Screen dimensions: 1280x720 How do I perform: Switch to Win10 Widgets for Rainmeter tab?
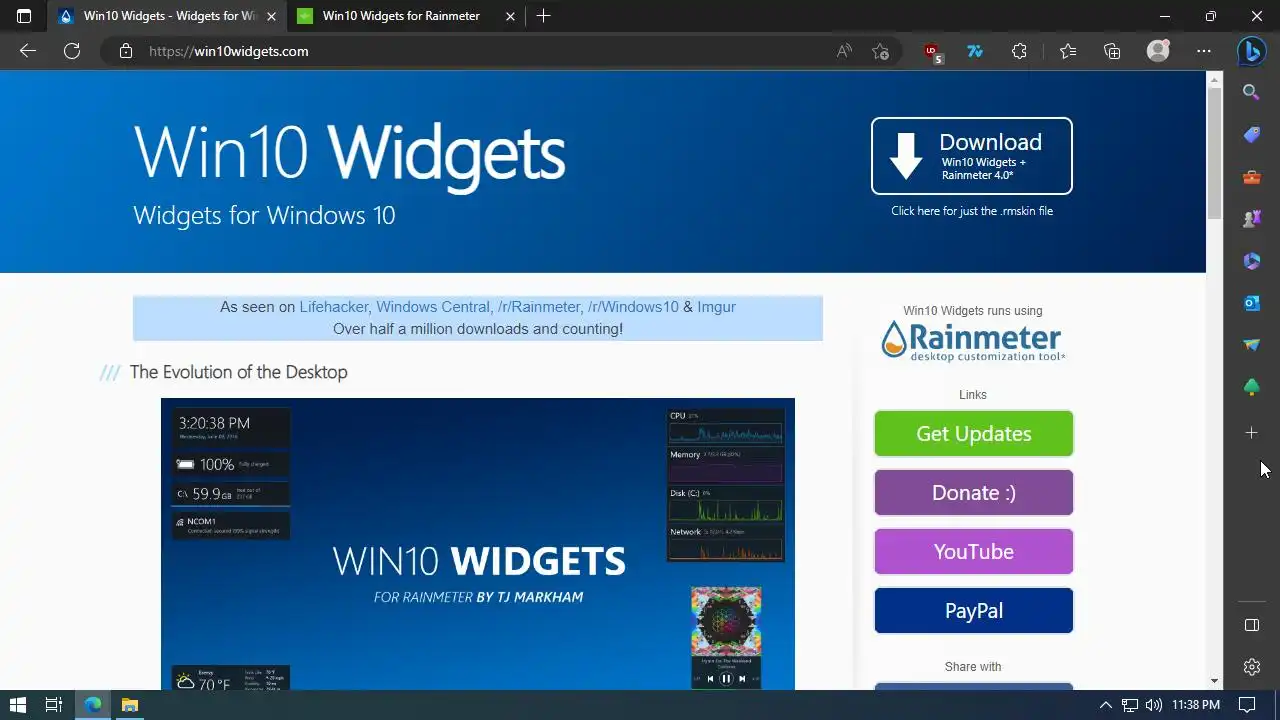pos(400,16)
